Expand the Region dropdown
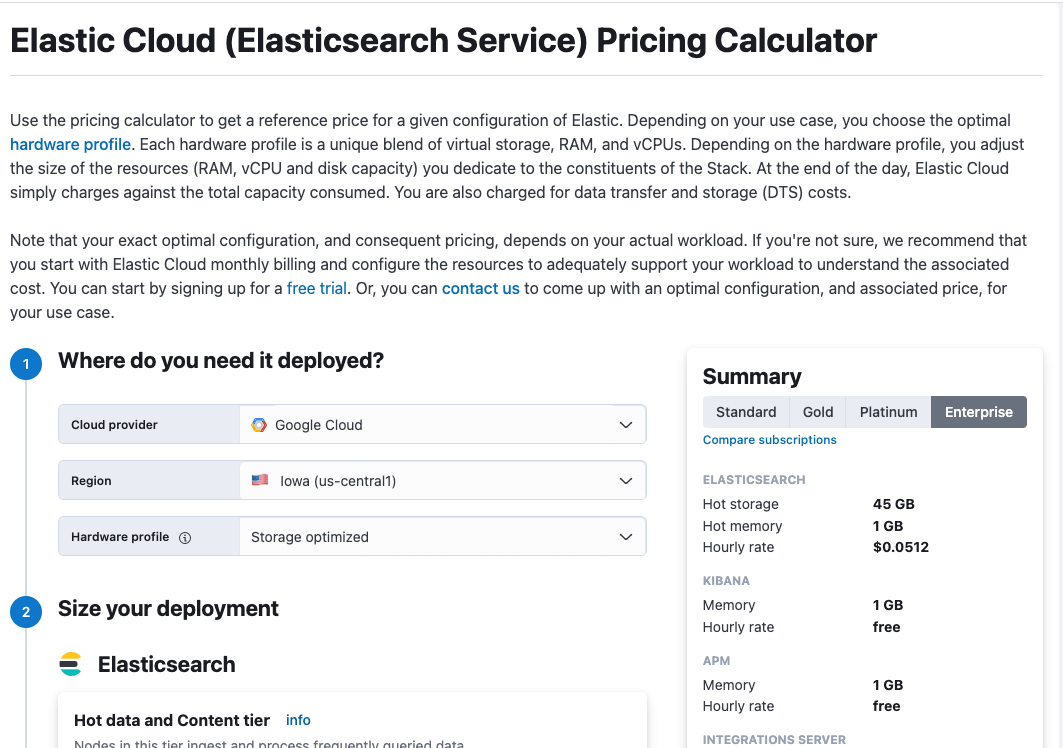The width and height of the screenshot is (1063, 748). [x=440, y=480]
